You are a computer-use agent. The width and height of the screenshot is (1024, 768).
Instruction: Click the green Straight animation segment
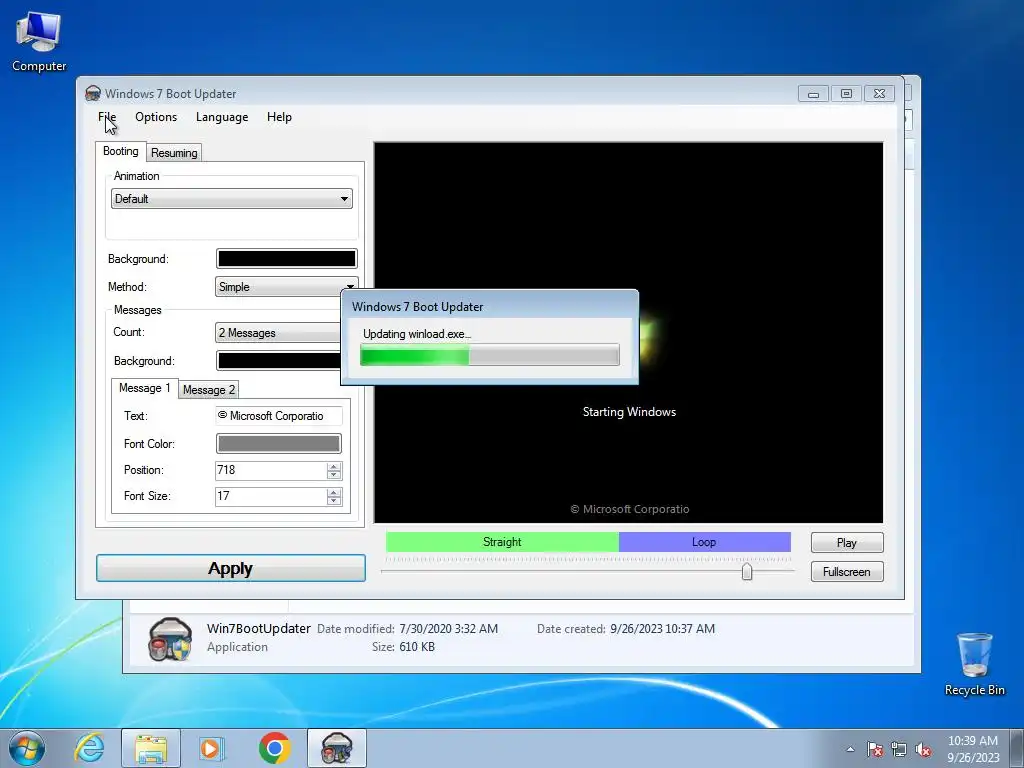(502, 542)
